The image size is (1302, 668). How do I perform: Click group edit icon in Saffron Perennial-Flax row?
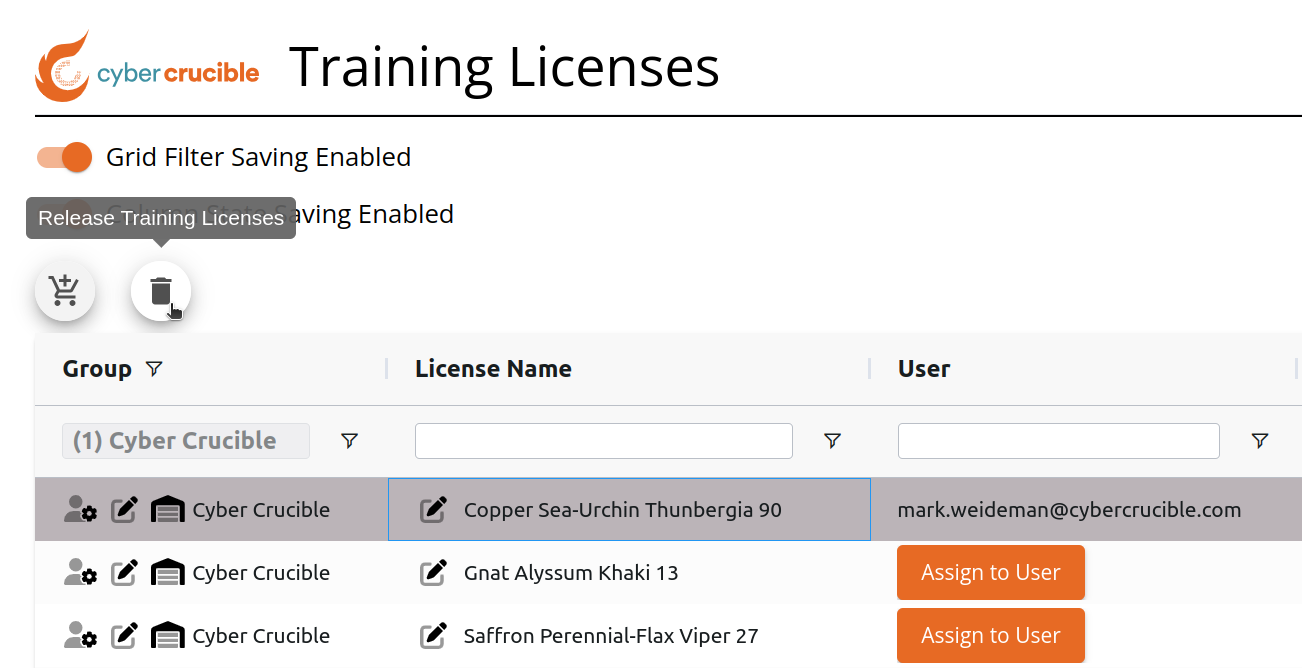tap(124, 636)
